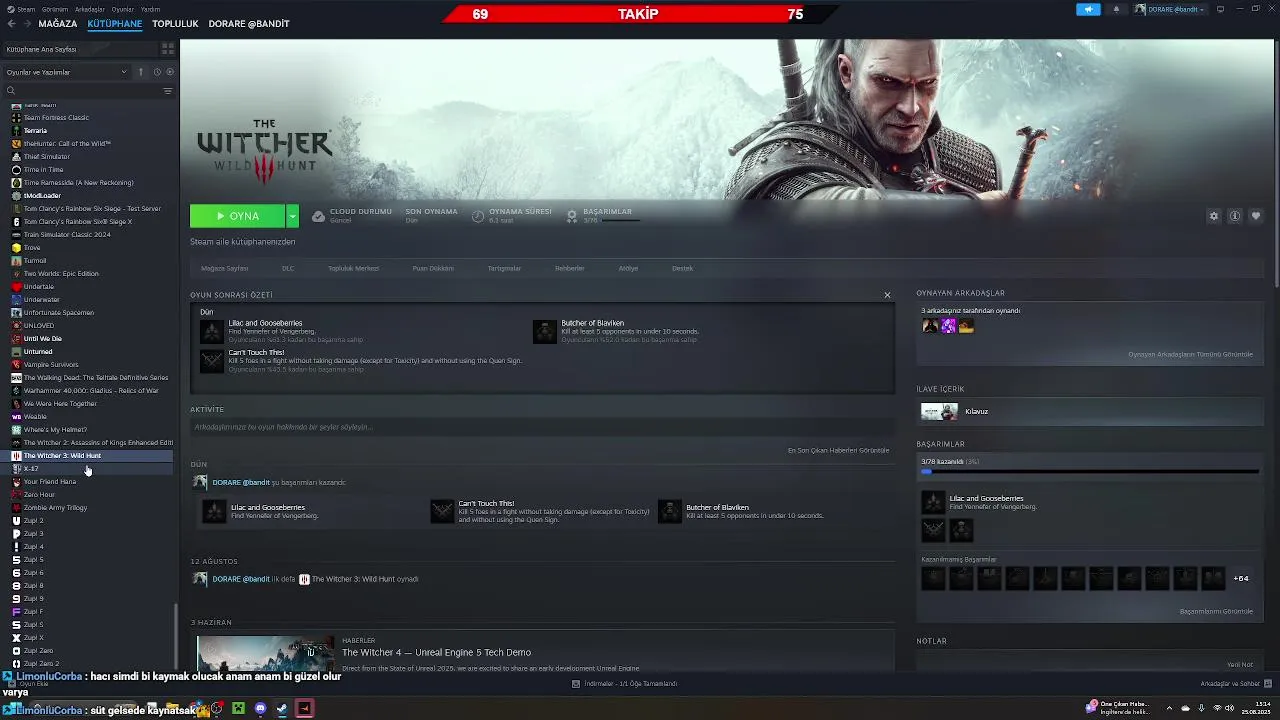
Task: Open the Kılavuz additional content item
Action: point(1088,411)
